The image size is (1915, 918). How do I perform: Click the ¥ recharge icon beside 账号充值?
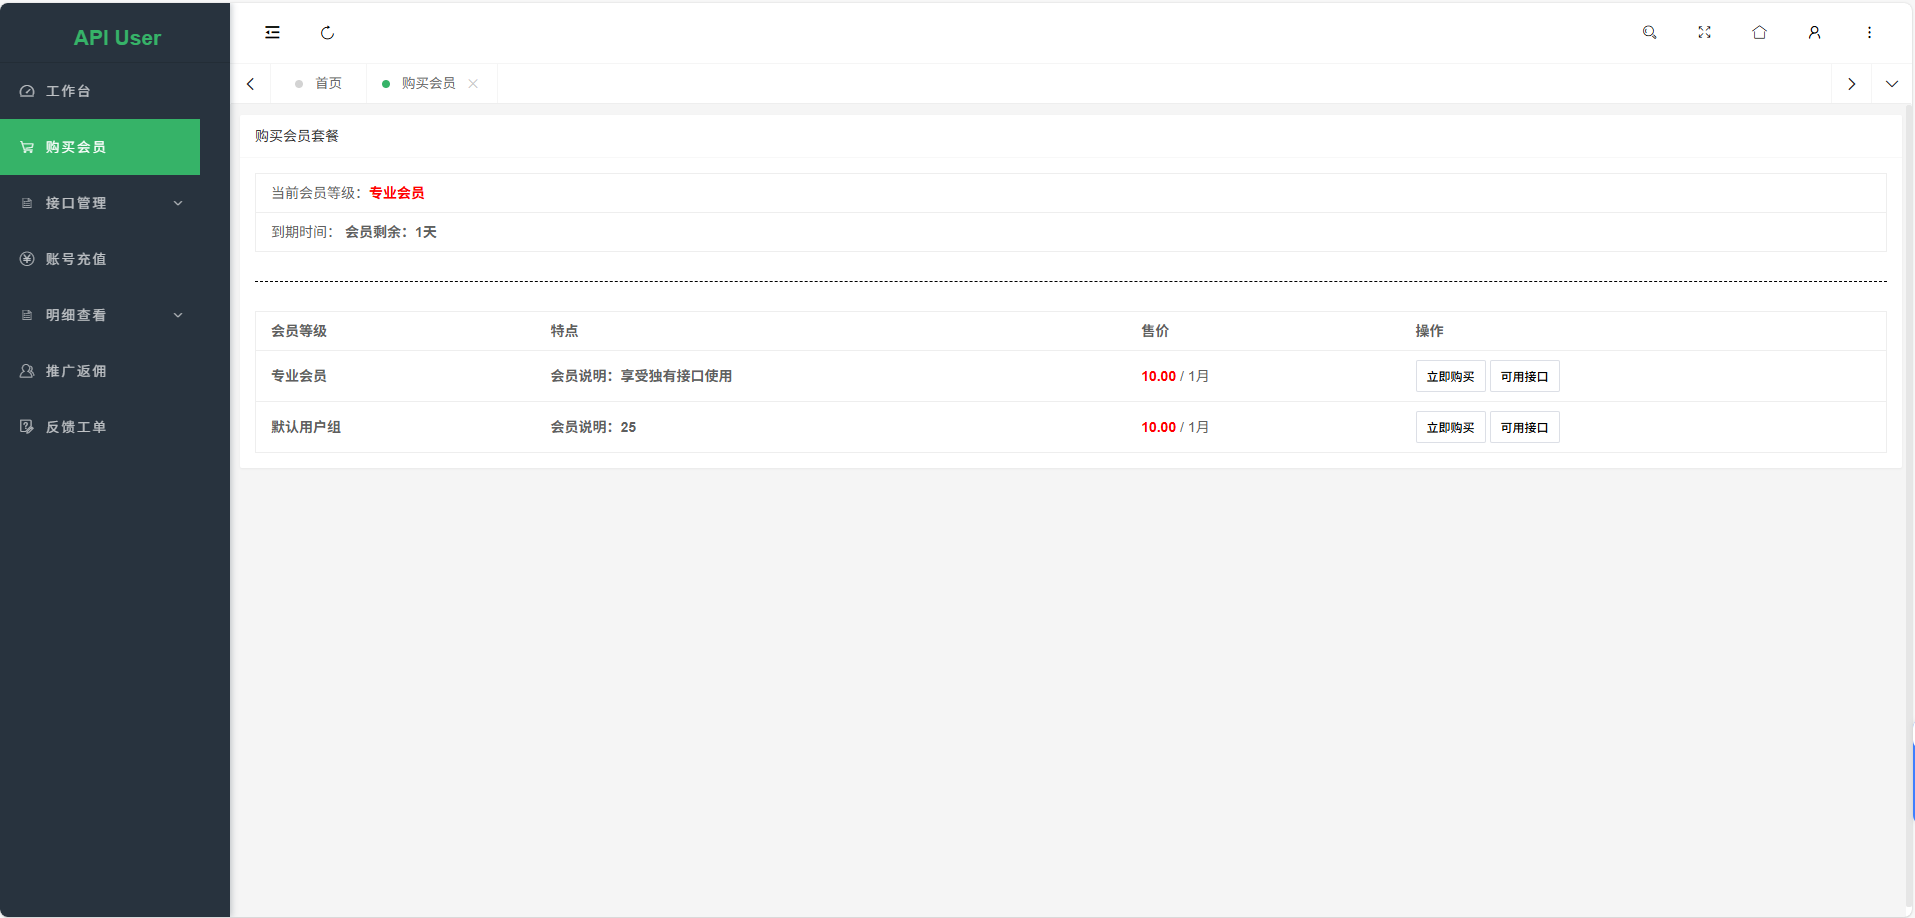(25, 259)
